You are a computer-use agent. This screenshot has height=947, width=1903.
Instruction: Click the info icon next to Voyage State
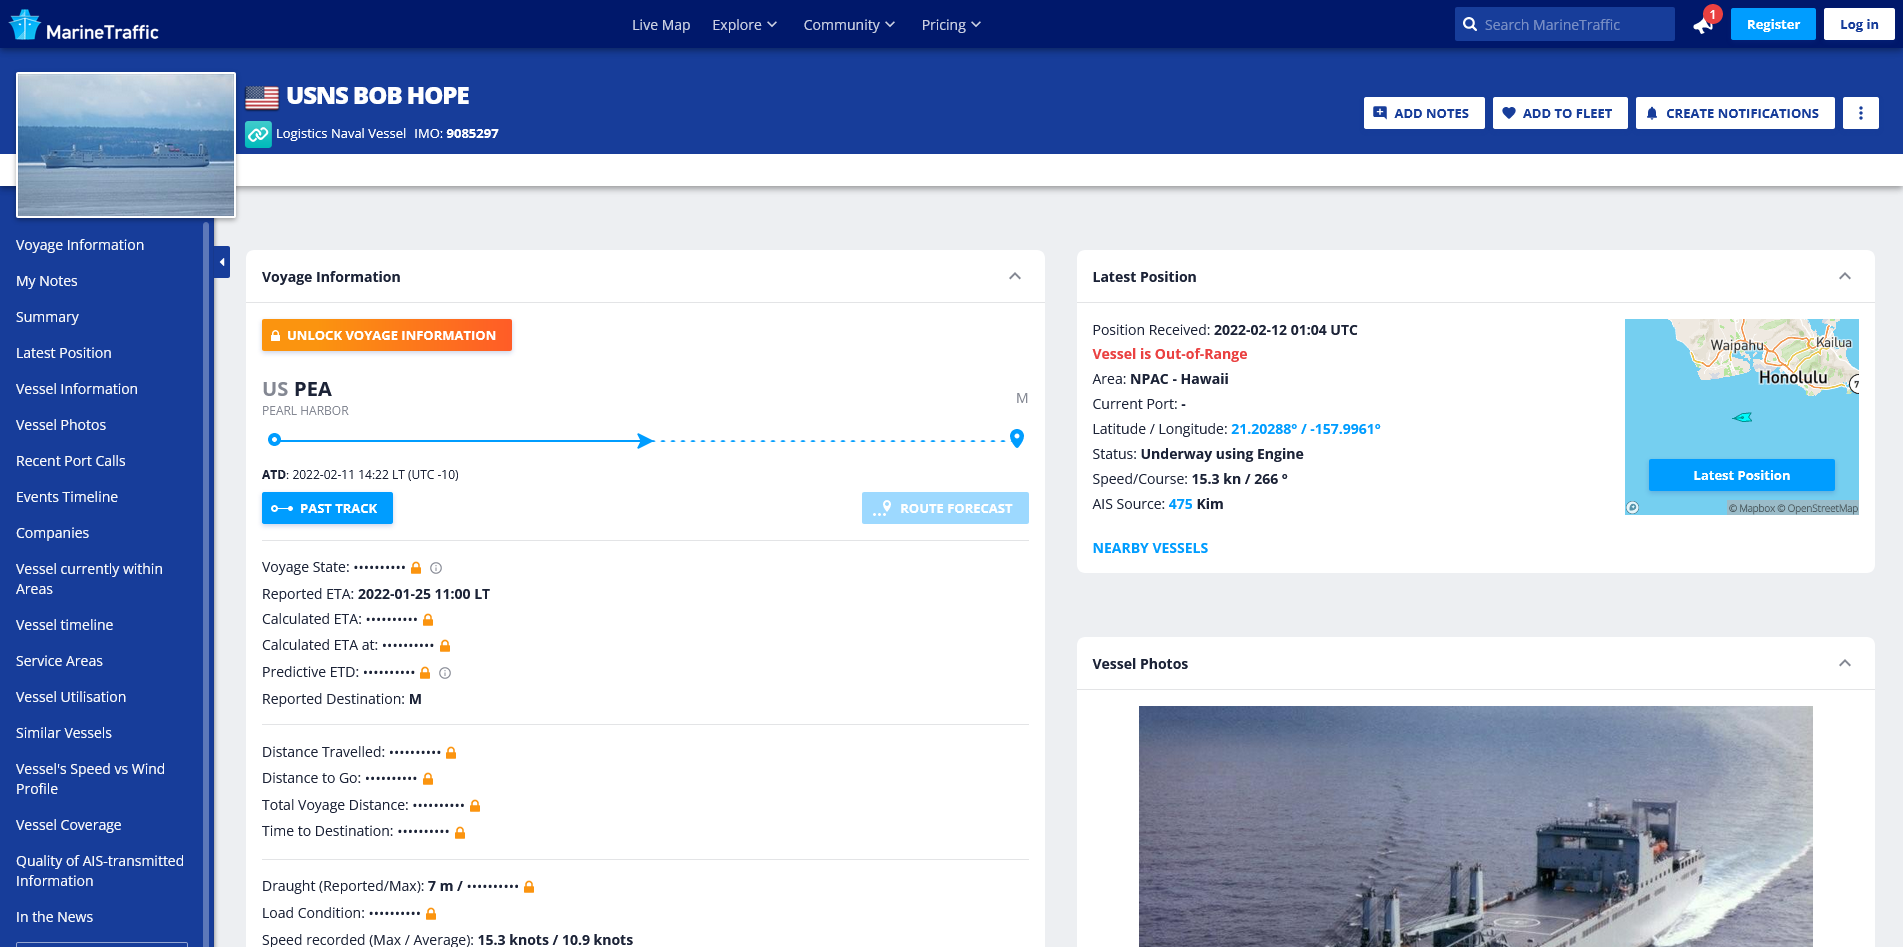436,568
